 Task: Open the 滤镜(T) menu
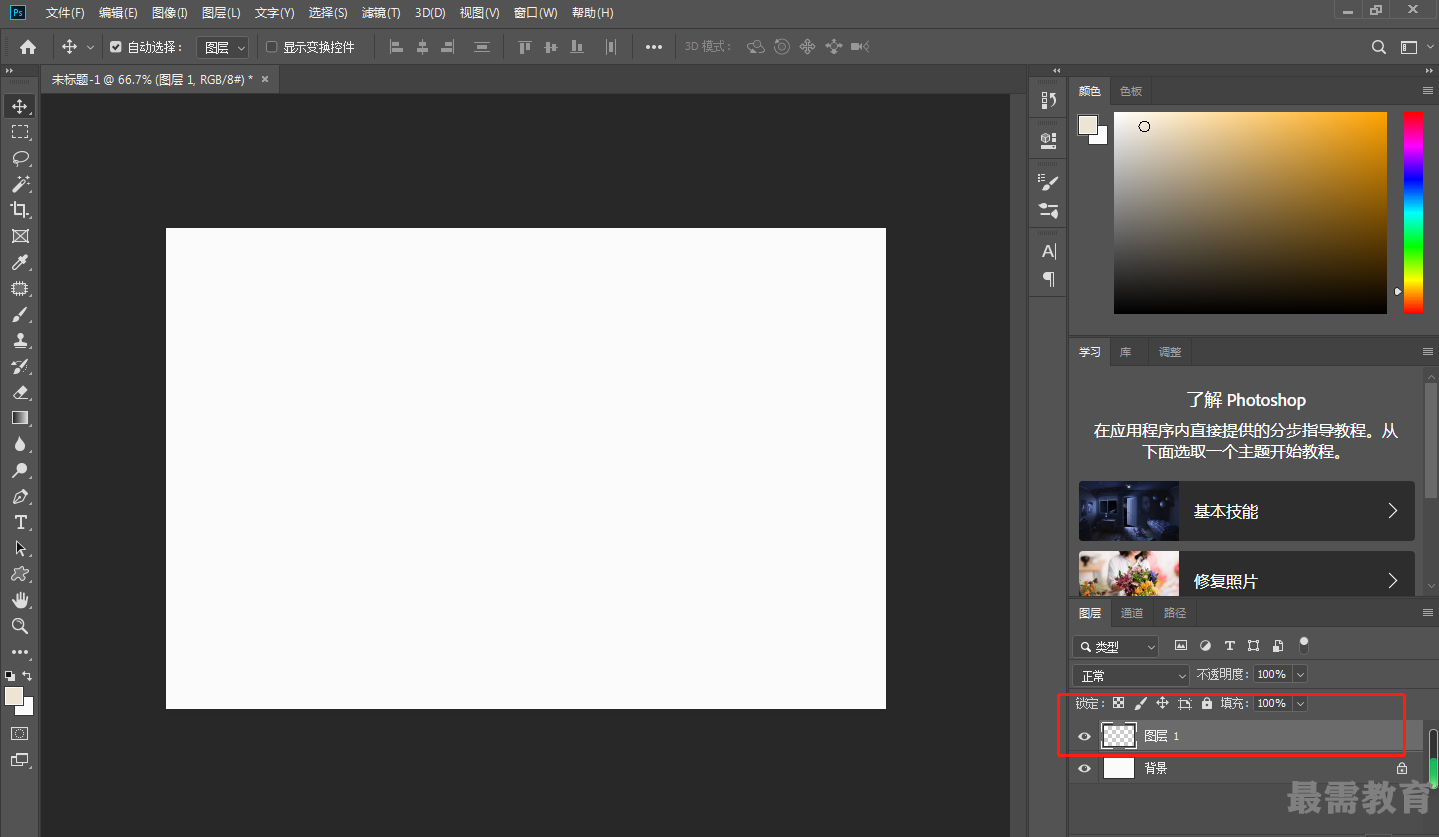381,13
